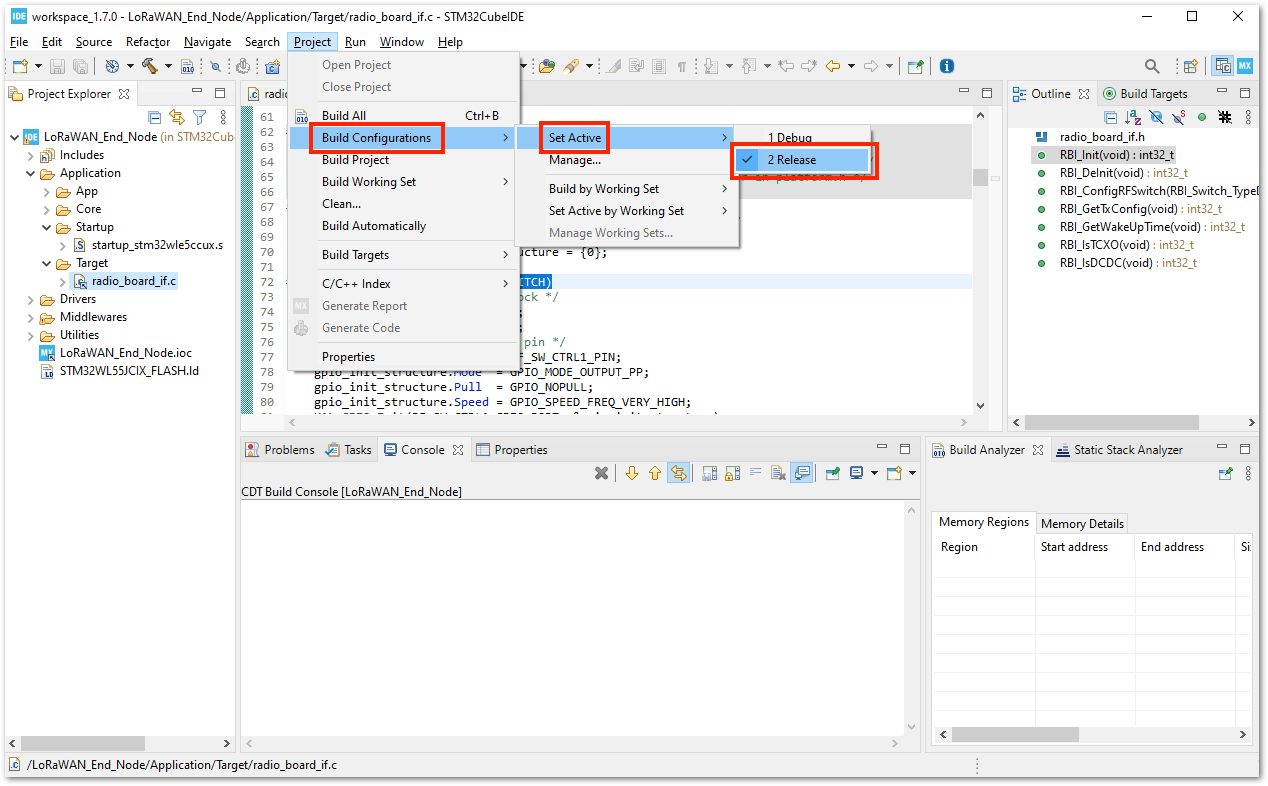Click Collapse All in Project Explorer
This screenshot has width=1268, height=786.
coord(155,117)
